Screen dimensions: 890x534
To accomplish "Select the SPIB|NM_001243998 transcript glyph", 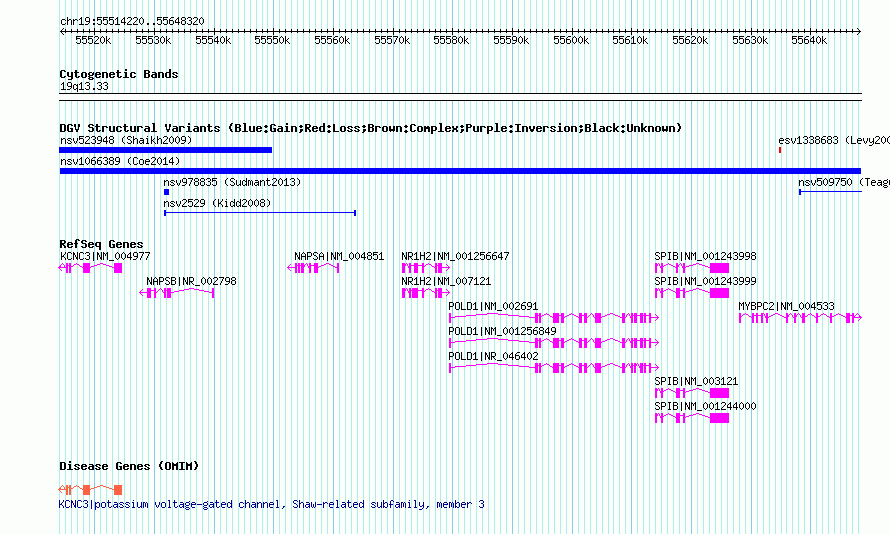I will click(x=692, y=268).
